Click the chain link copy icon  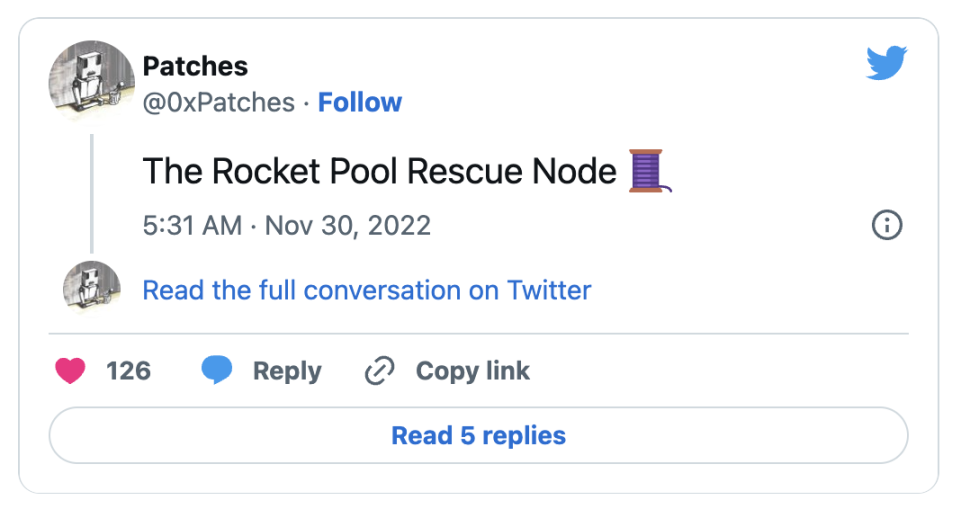[x=380, y=371]
